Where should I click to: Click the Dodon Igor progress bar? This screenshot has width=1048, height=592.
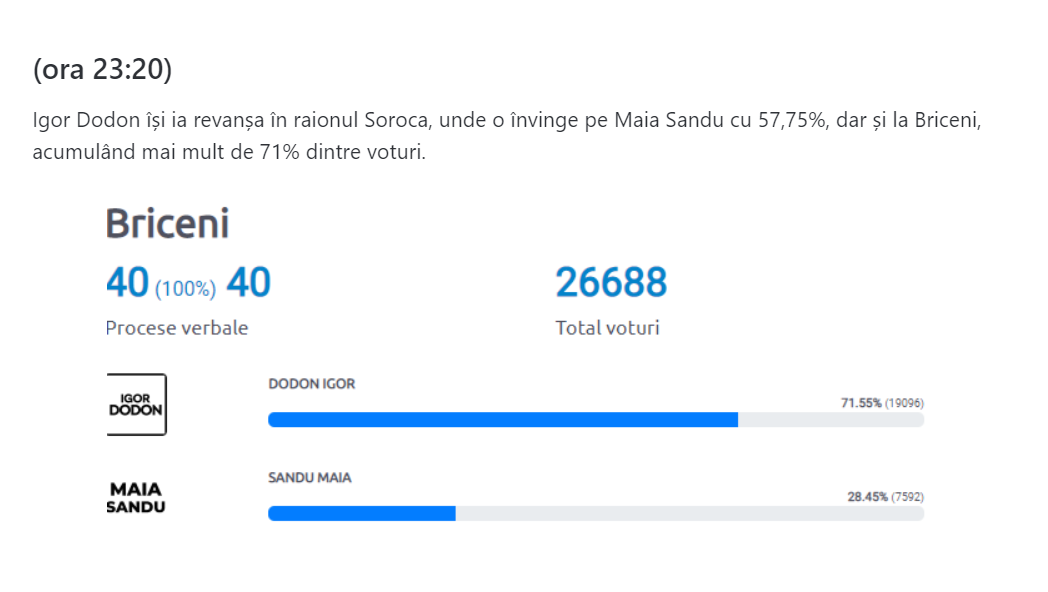pyautogui.click(x=596, y=420)
